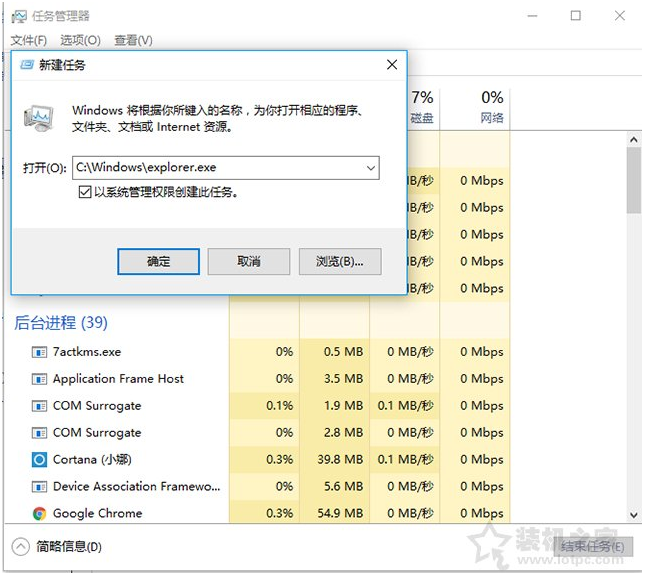Viewport: 645px width, 573px height.
Task: Click the Cortana (小娜) circle icon
Action: (39, 460)
